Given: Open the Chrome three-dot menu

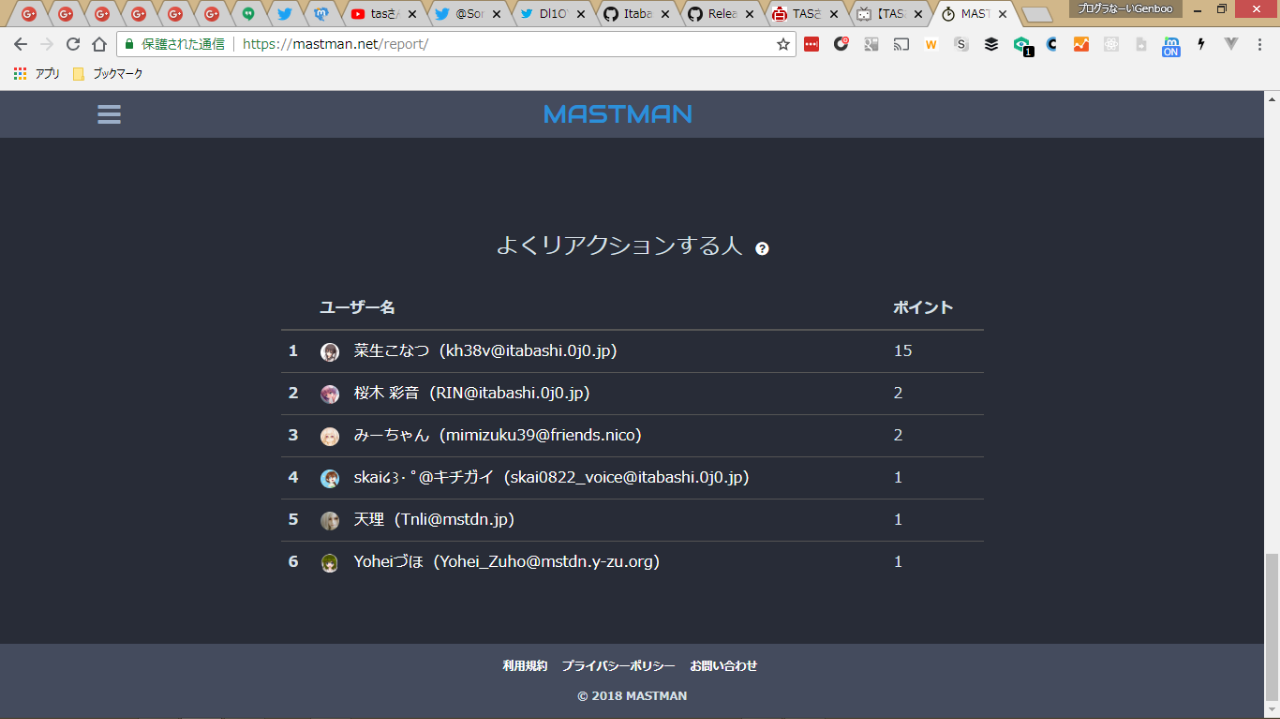Looking at the screenshot, I should [1261, 45].
